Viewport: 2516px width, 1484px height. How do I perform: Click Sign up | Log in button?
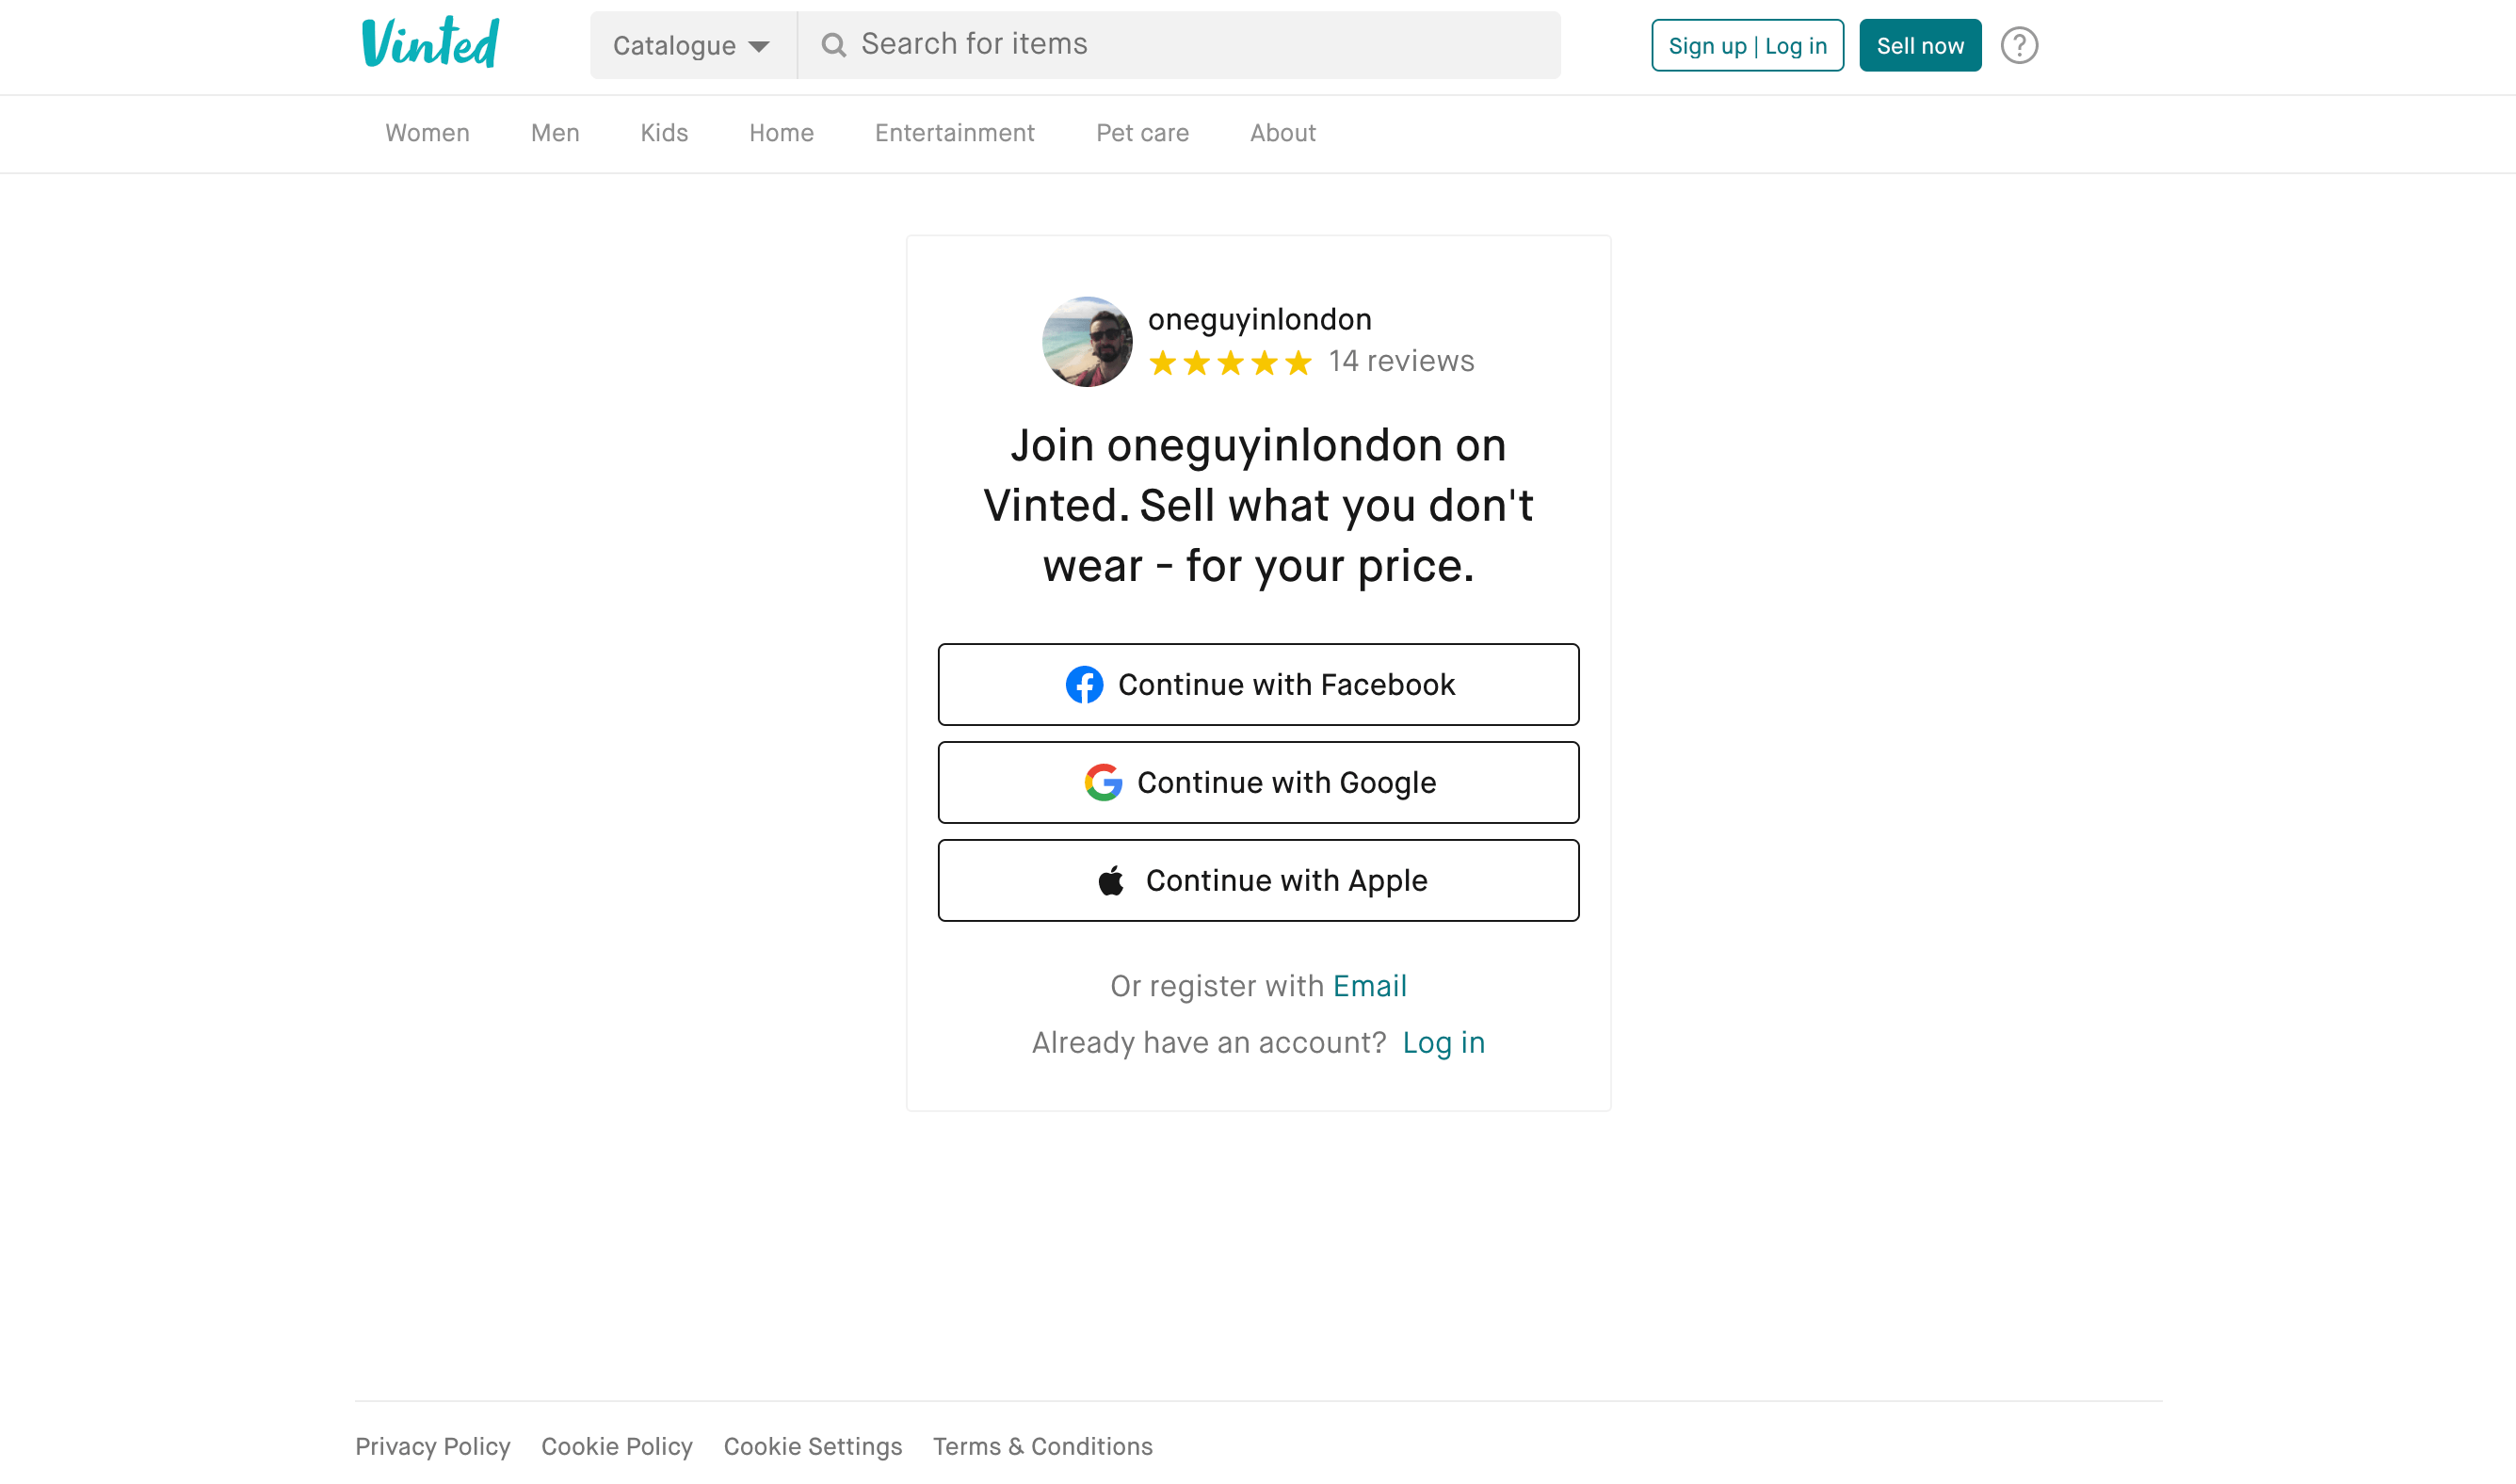[1747, 45]
